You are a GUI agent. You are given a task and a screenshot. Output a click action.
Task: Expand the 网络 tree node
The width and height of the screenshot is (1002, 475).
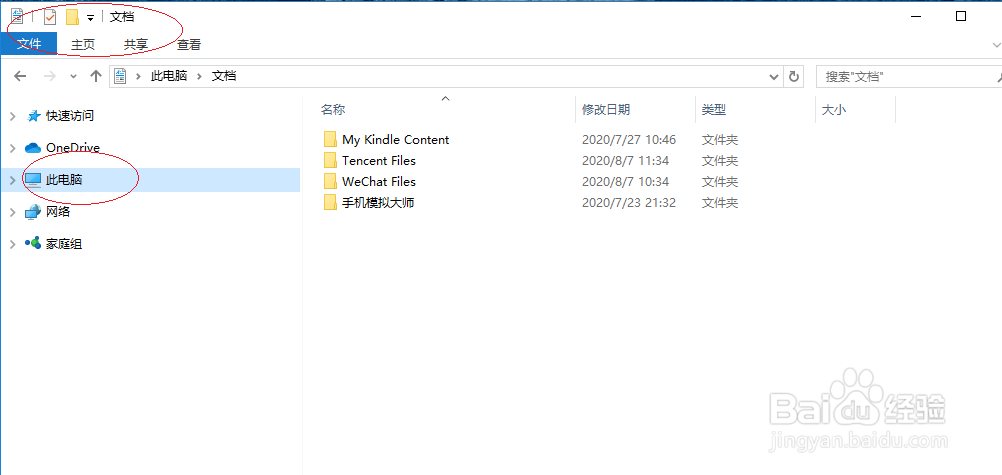pyautogui.click(x=13, y=212)
